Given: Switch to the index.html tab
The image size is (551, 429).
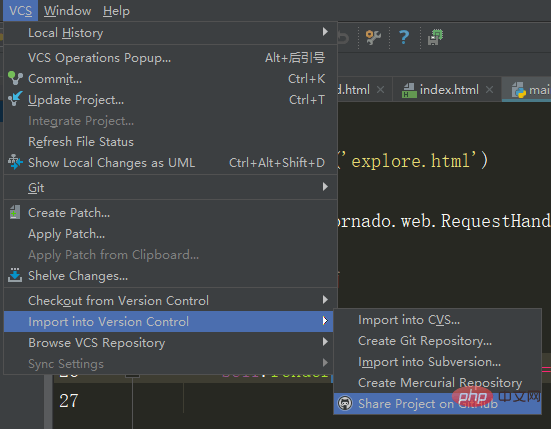Looking at the screenshot, I should pos(449,90).
